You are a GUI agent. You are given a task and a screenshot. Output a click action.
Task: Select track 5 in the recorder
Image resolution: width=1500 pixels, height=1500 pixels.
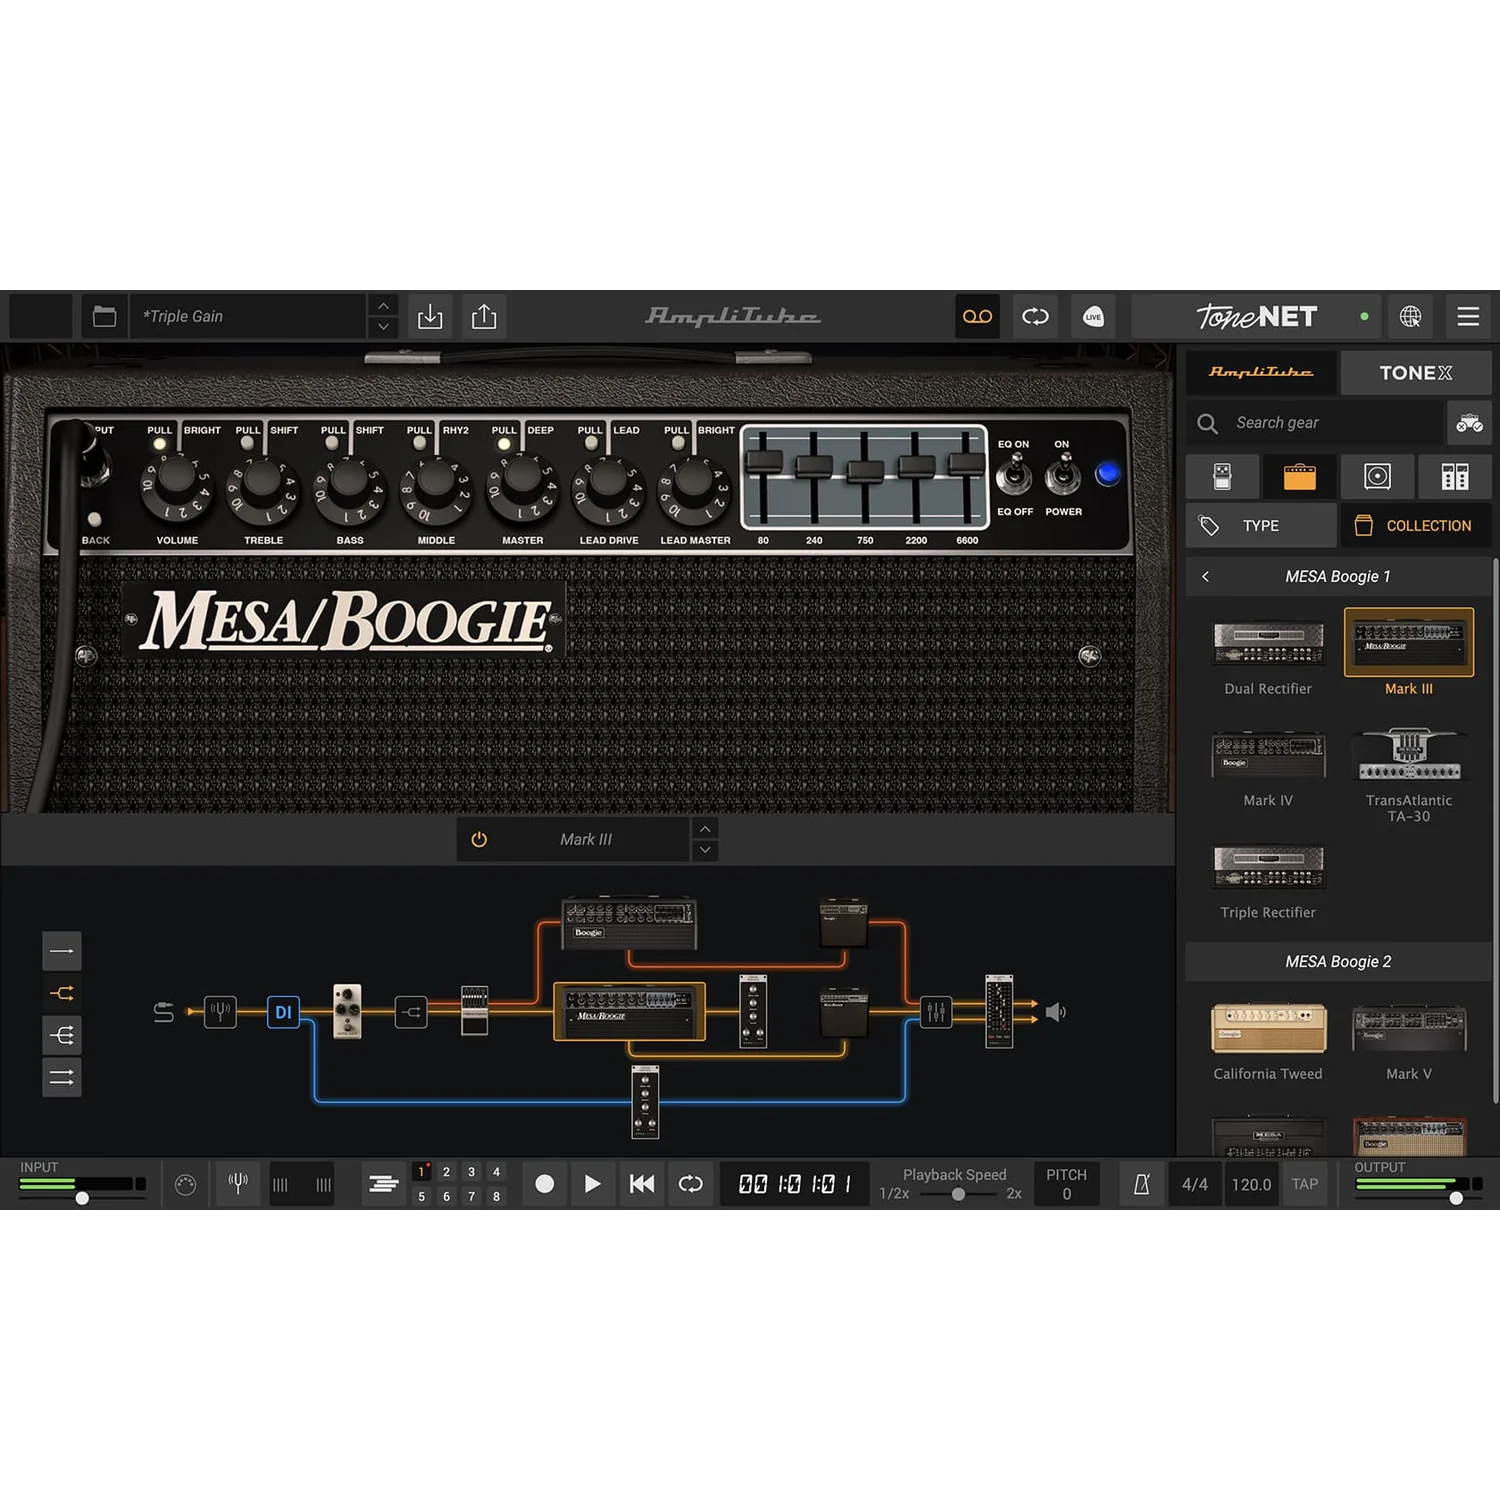click(x=422, y=1196)
